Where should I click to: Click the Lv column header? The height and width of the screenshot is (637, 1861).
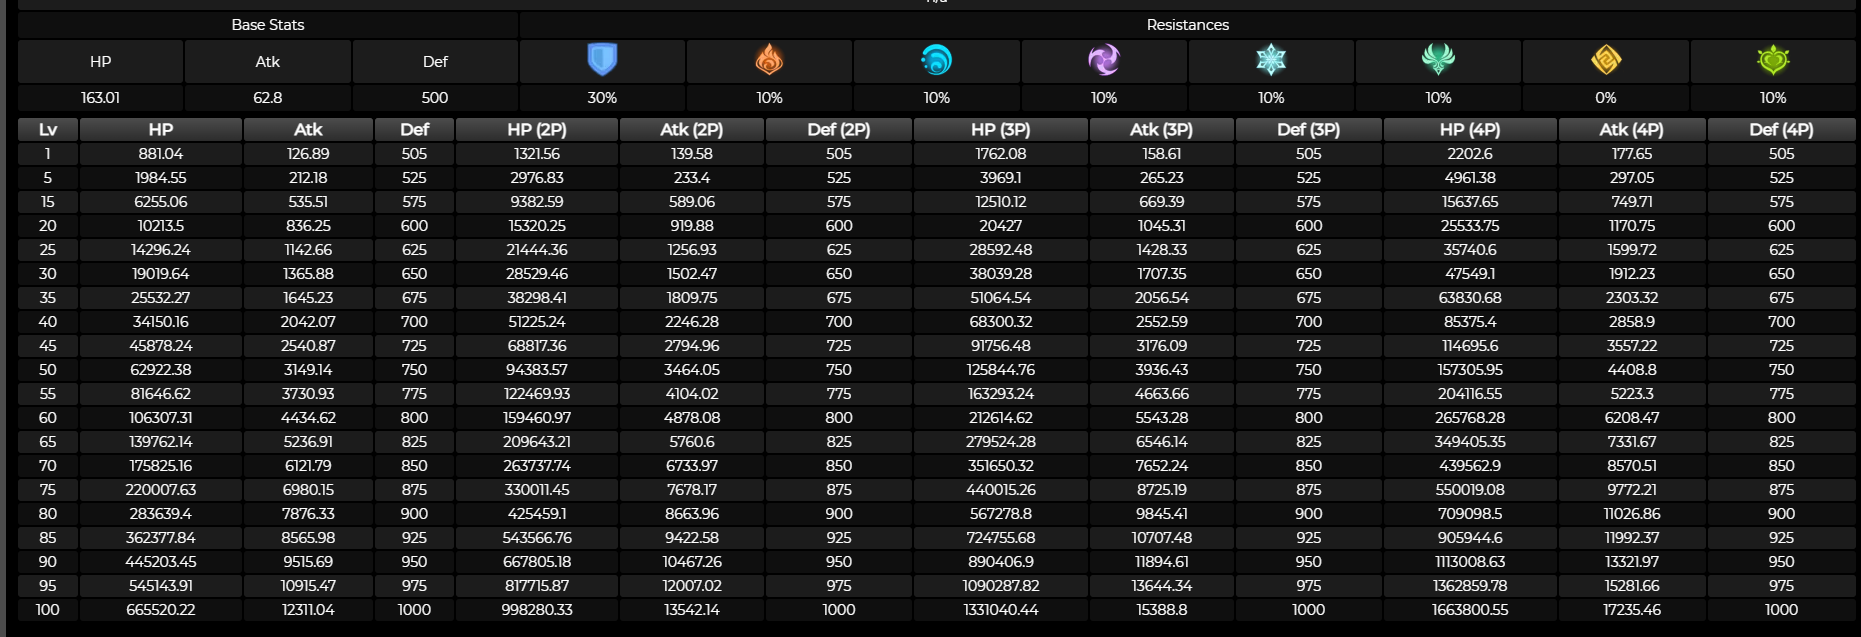48,130
